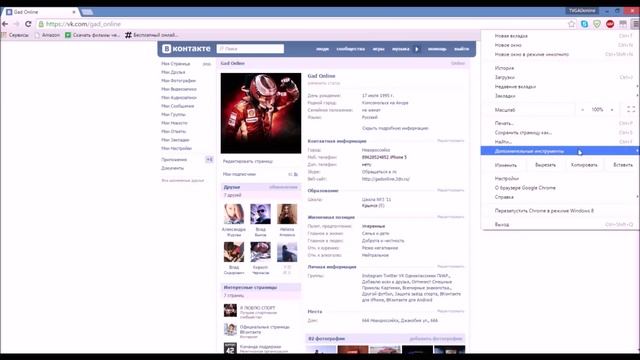Open Мои Друзья in VK sidebar
The height and width of the screenshot is (360, 640).
click(x=173, y=72)
